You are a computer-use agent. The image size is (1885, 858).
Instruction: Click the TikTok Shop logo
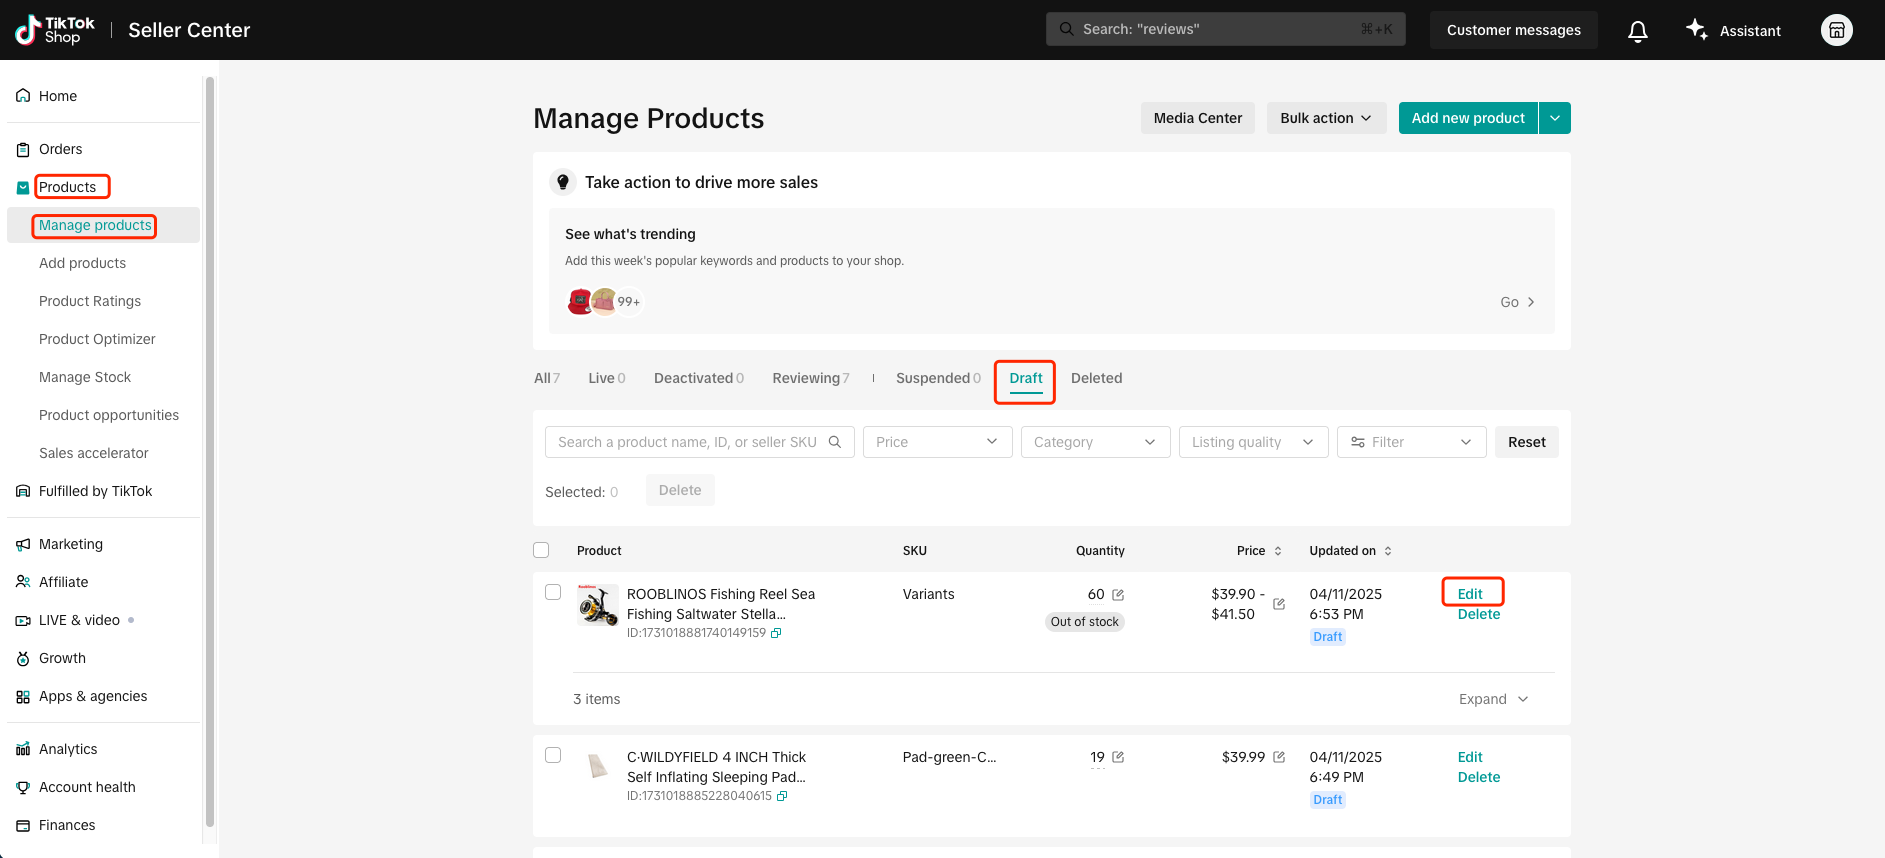pyautogui.click(x=55, y=30)
